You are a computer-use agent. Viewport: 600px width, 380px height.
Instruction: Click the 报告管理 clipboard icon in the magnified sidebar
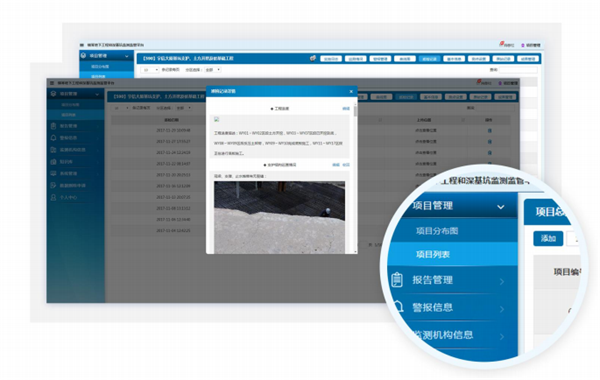coord(397,280)
